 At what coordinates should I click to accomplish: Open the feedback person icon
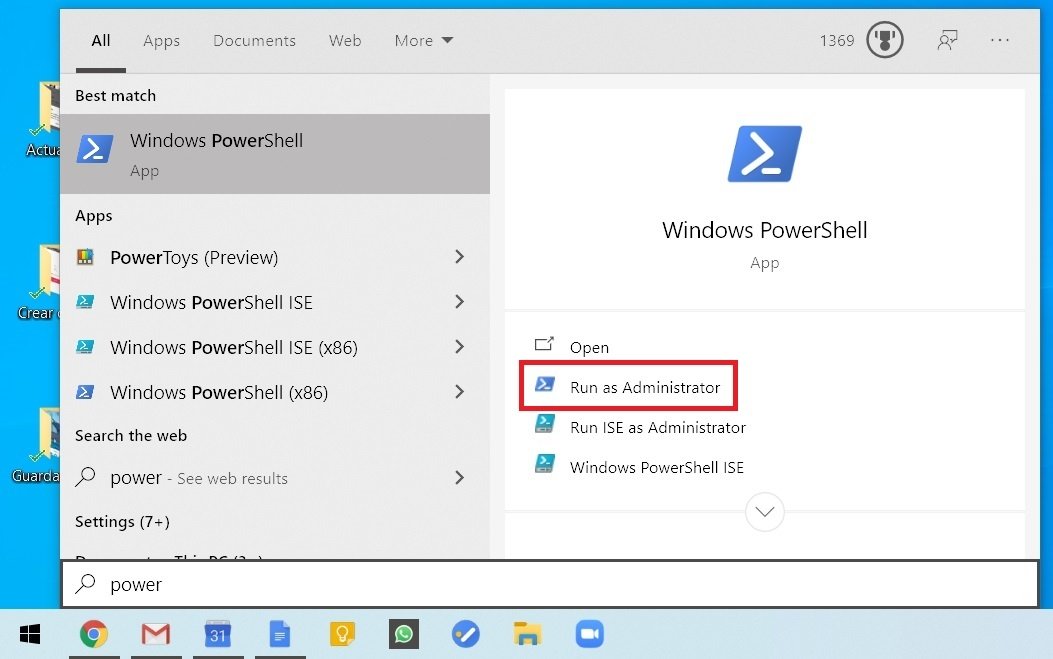tap(947, 40)
